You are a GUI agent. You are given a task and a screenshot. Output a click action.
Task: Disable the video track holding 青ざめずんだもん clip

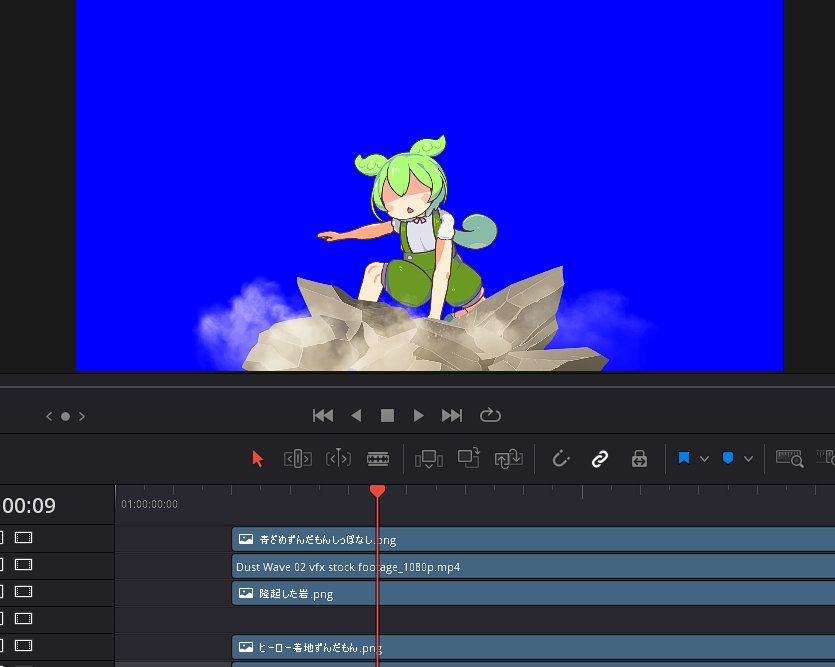[x=23, y=538]
